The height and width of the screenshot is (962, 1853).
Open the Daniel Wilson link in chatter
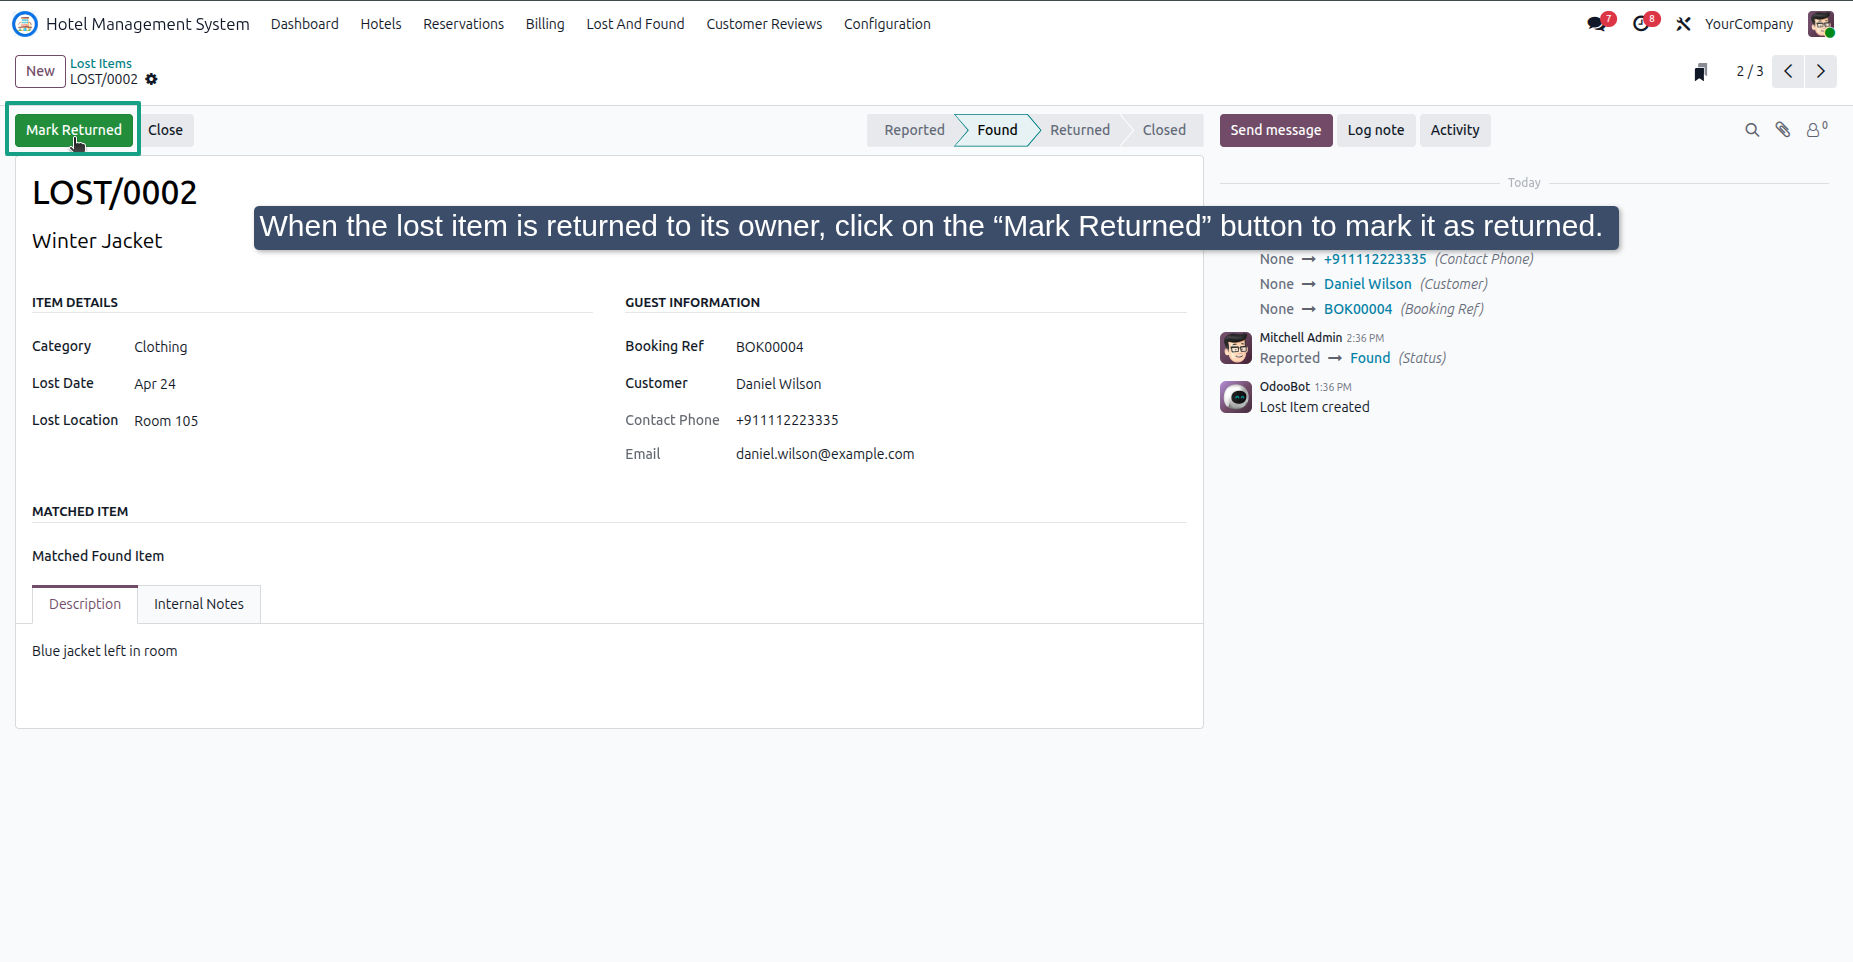tap(1367, 284)
